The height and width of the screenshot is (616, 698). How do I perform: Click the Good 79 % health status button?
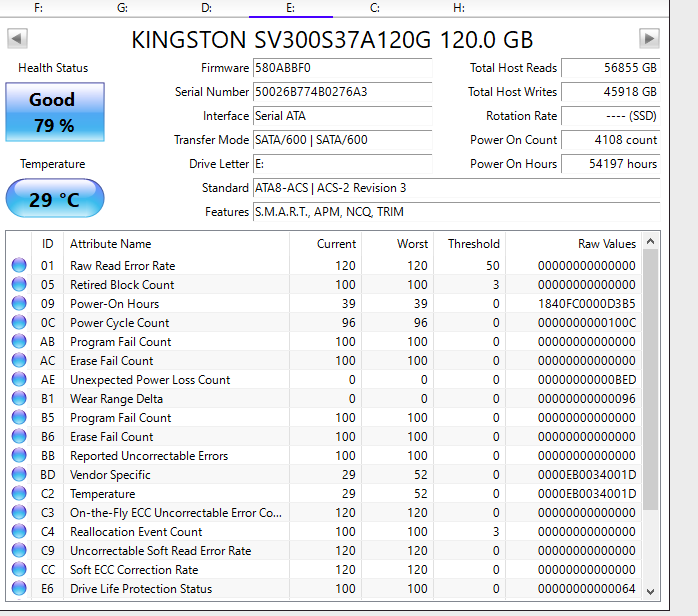pos(55,112)
